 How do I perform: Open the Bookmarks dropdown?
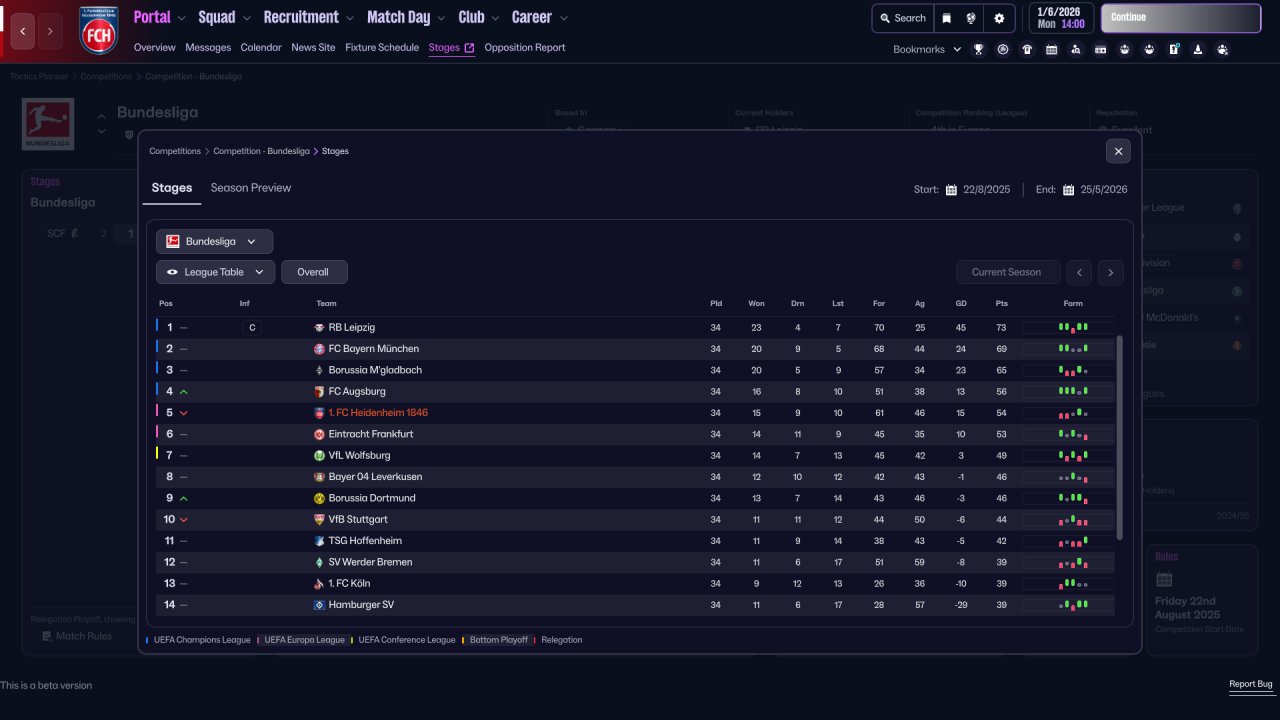click(x=927, y=49)
